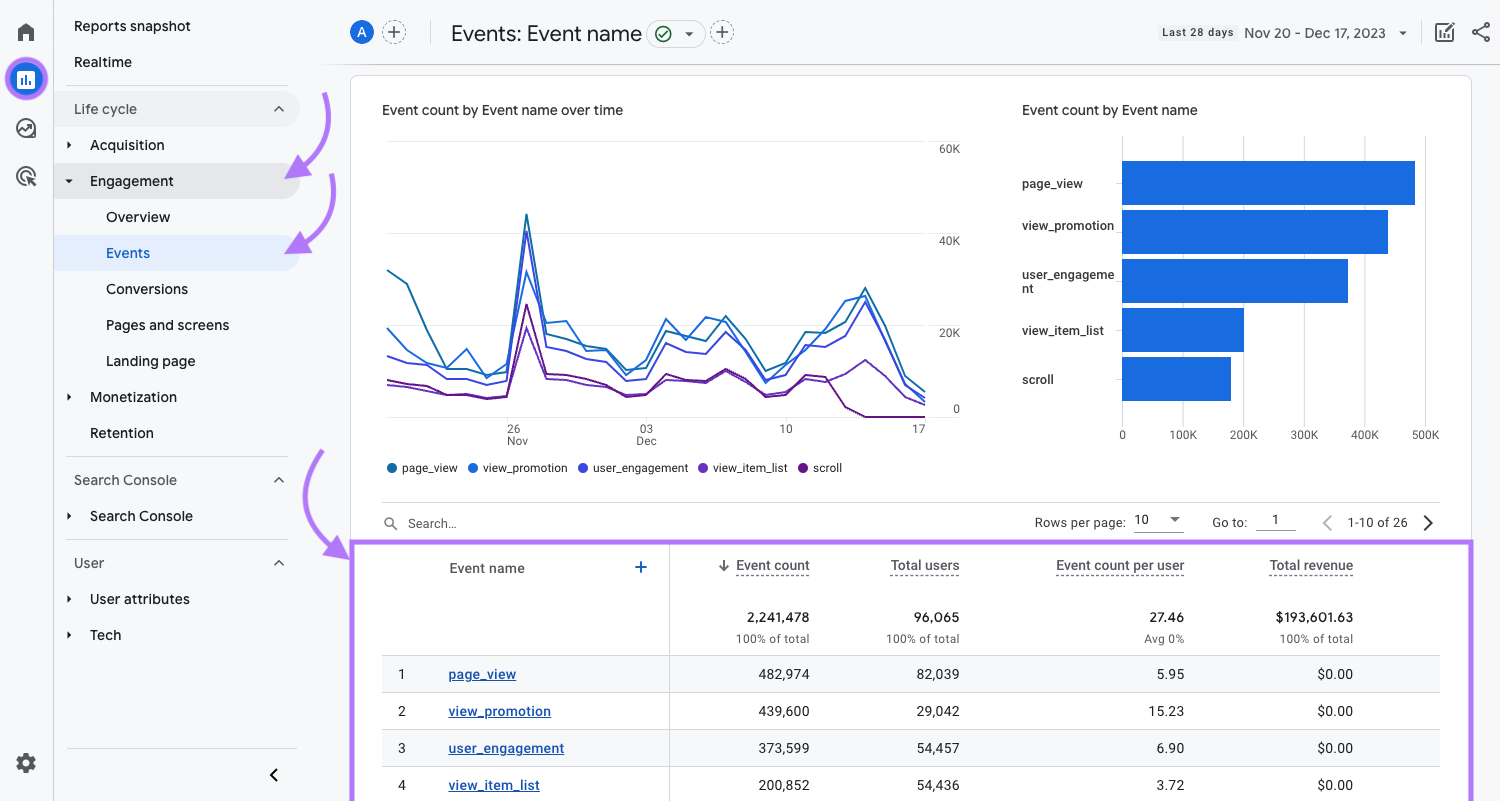Toggle page_view series in the chart legend
Image resolution: width=1500 pixels, height=801 pixels.
pos(421,467)
